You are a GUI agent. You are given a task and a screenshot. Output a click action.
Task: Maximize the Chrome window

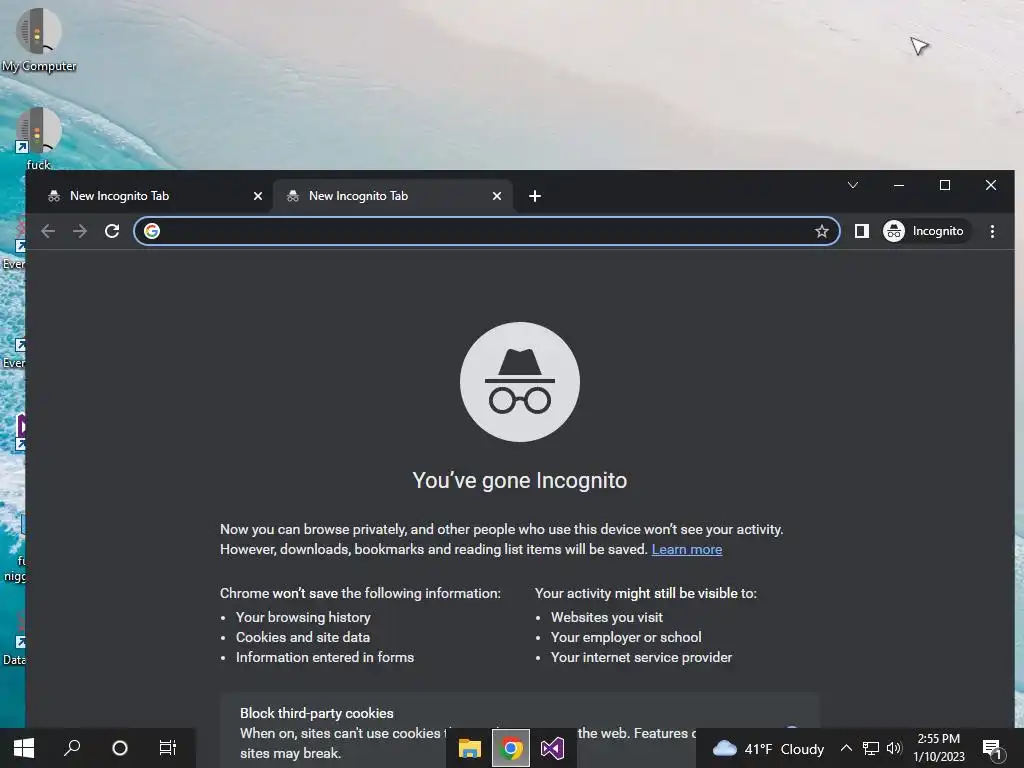click(x=944, y=185)
